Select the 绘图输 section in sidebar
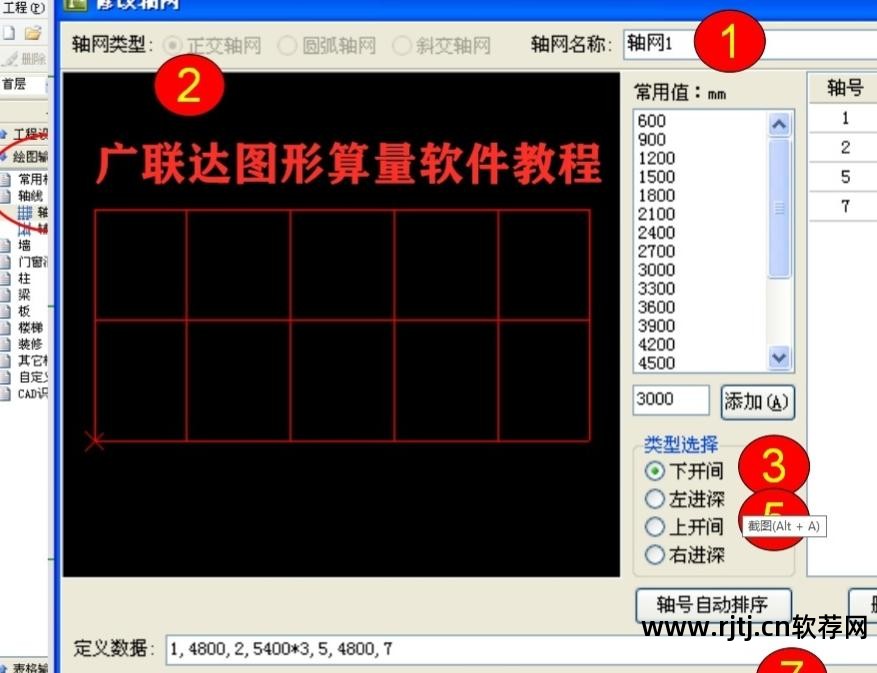 [25, 156]
